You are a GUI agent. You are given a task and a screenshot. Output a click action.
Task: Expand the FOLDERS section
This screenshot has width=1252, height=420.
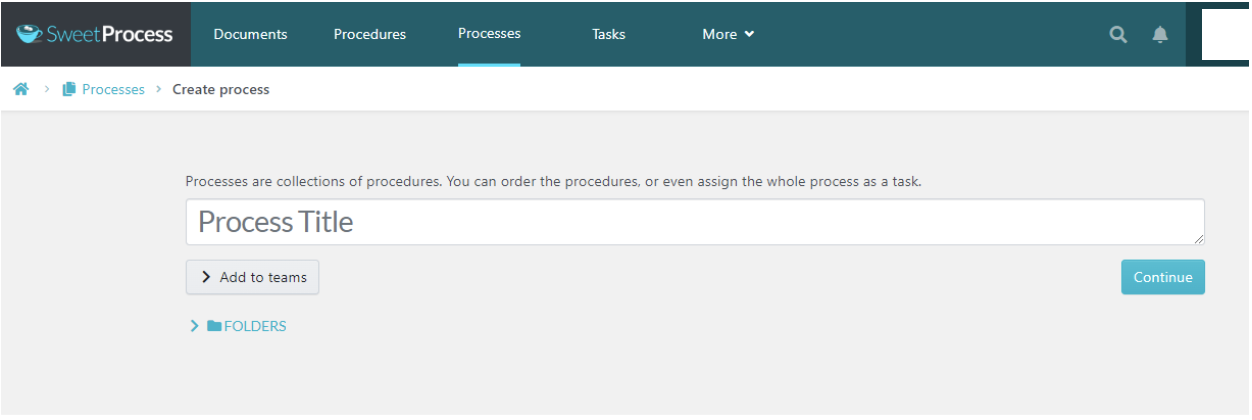tap(238, 326)
